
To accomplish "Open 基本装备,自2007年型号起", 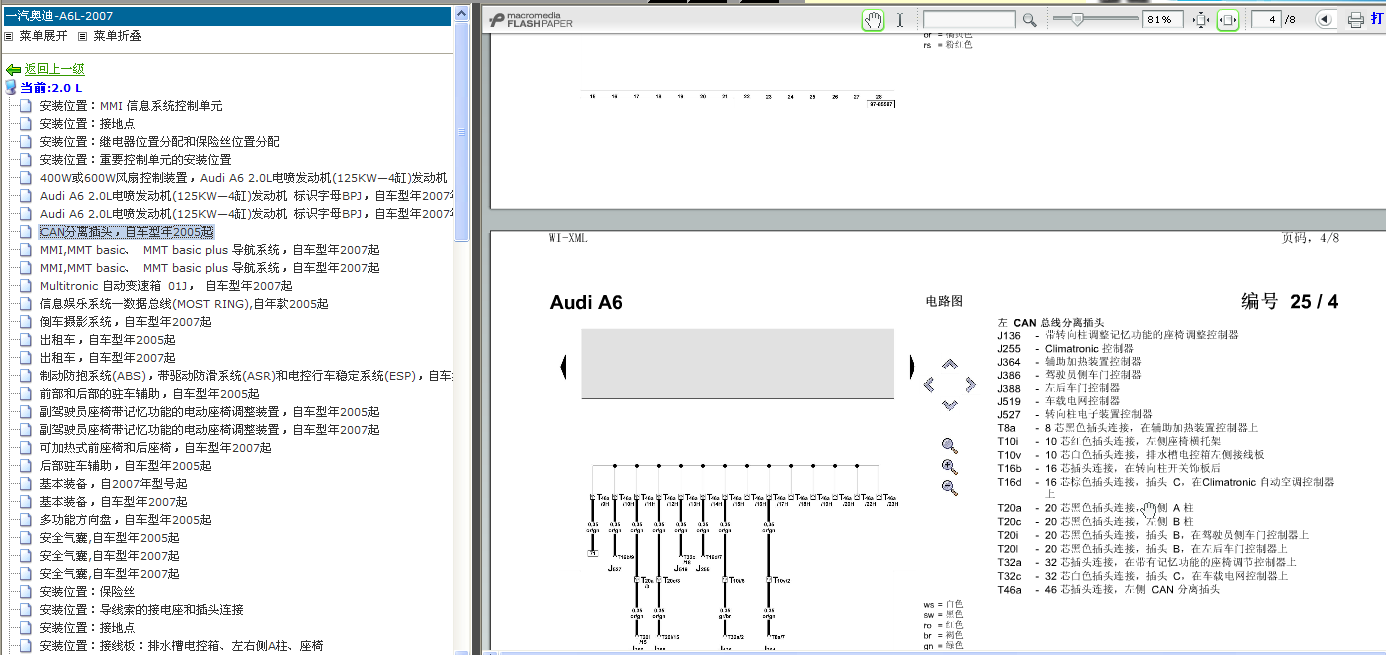I will 114,484.
